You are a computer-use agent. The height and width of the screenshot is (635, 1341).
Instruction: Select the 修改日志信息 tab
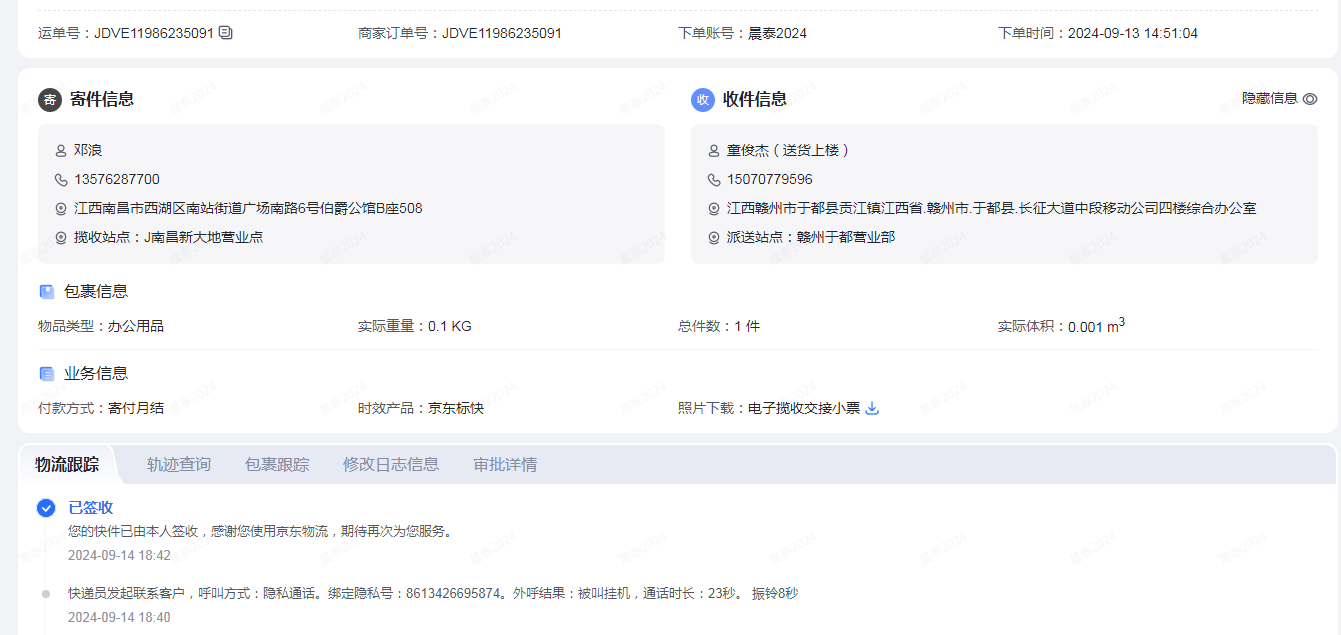[x=391, y=464]
